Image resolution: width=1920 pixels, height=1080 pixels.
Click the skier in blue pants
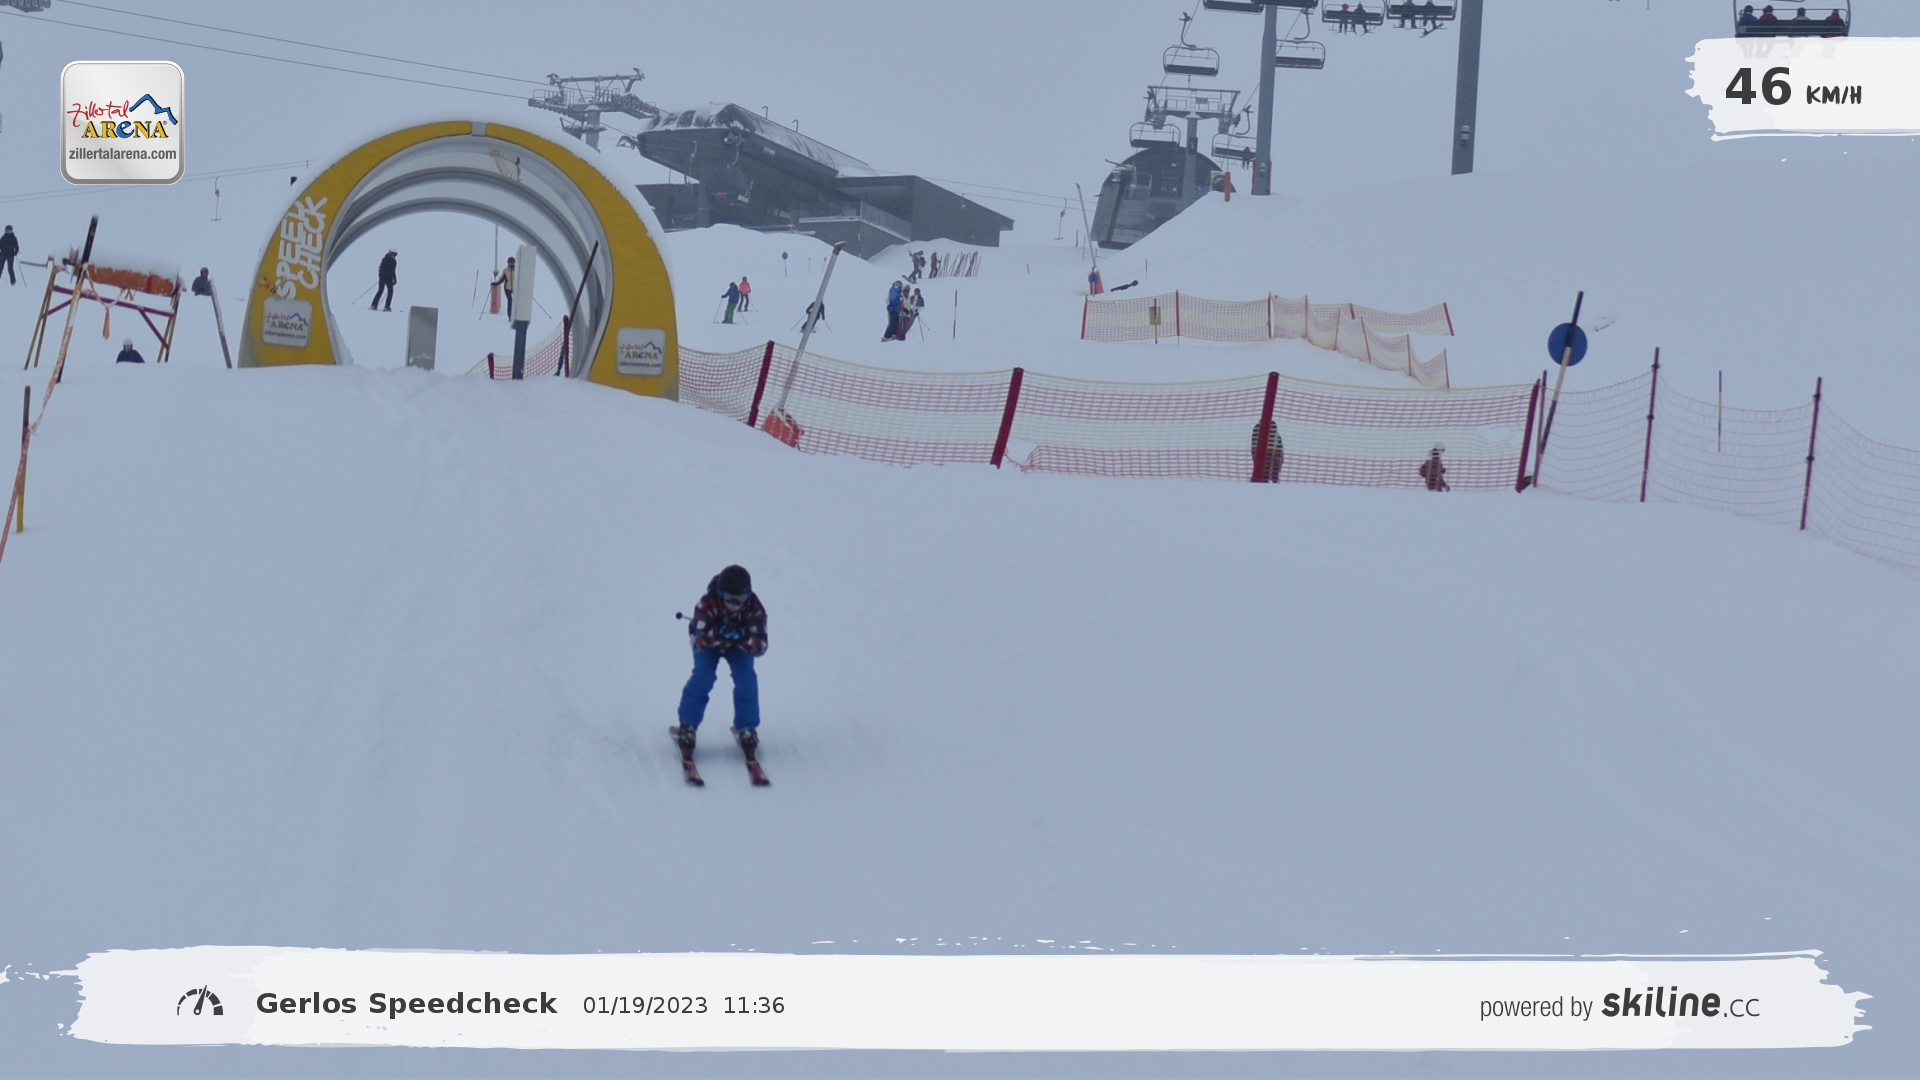(726, 660)
